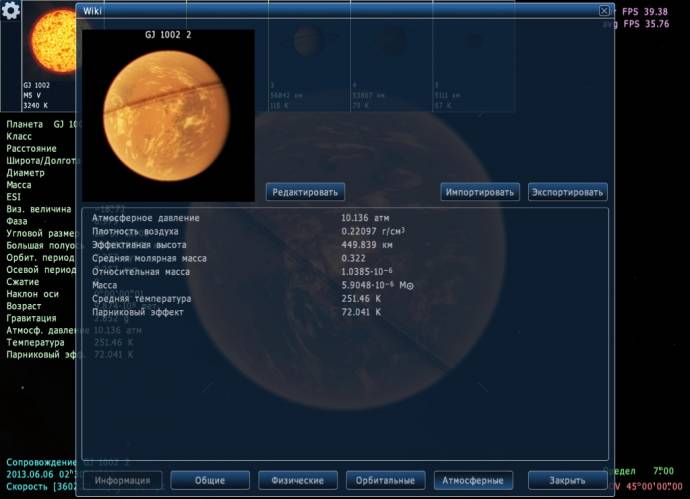Open the Информация tab
Image resolution: width=690 pixels, height=499 pixels.
(122, 481)
